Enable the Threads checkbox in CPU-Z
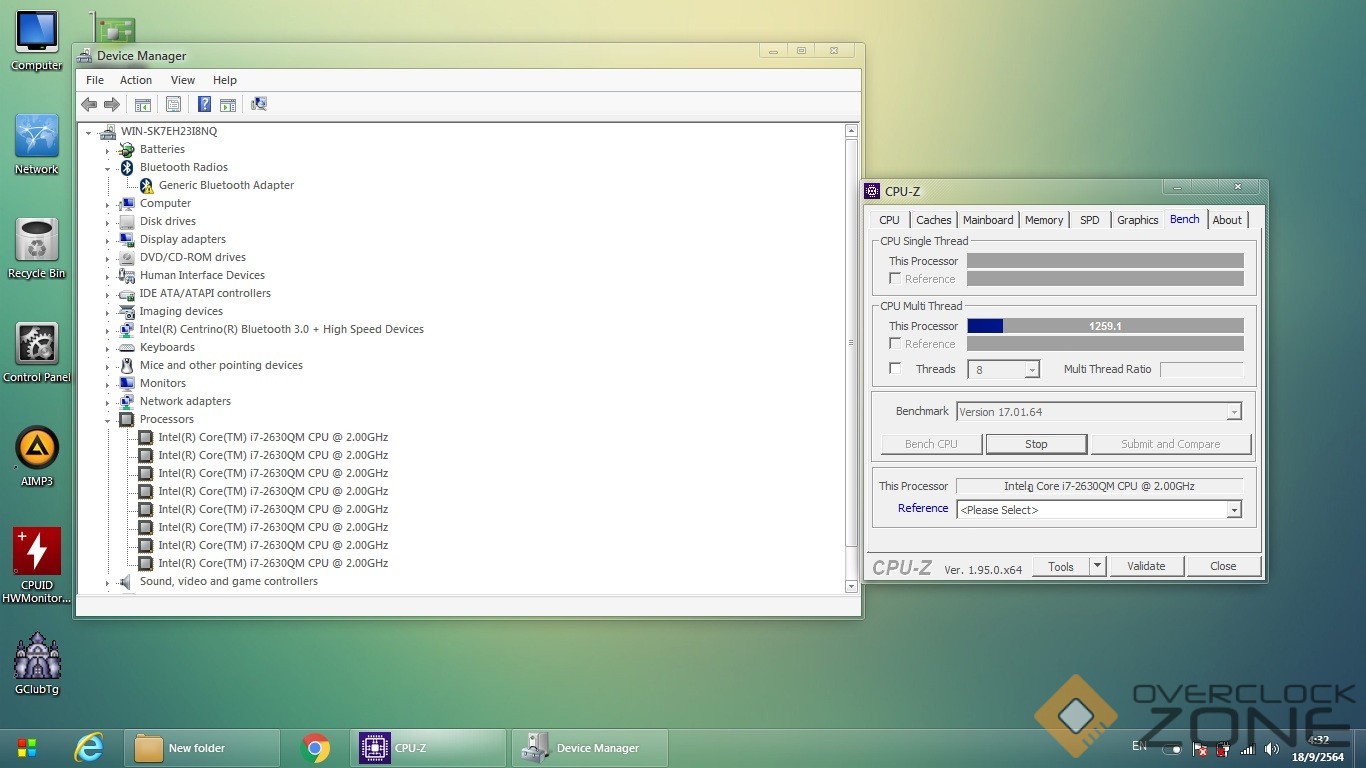This screenshot has width=1366, height=768. point(895,369)
